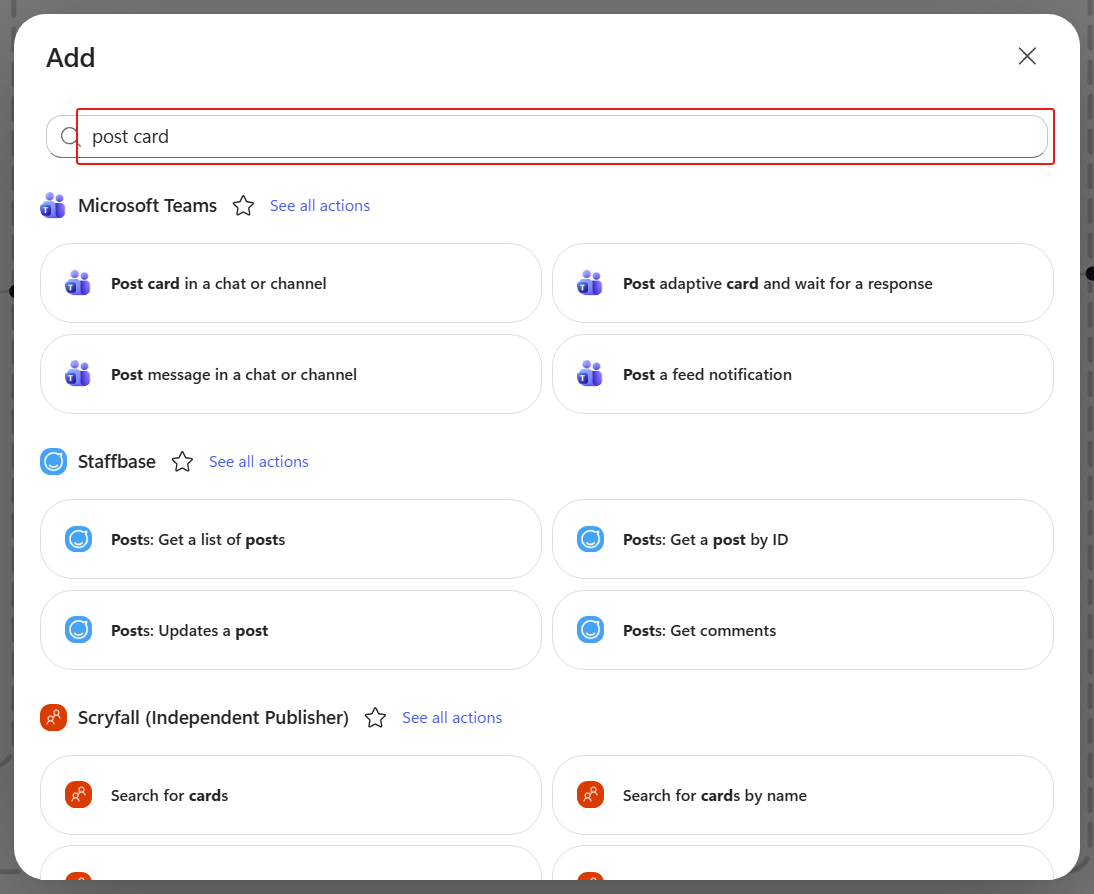Click Staffbase icon on Get post by ID
Viewport: 1094px width, 894px height.
pos(590,539)
